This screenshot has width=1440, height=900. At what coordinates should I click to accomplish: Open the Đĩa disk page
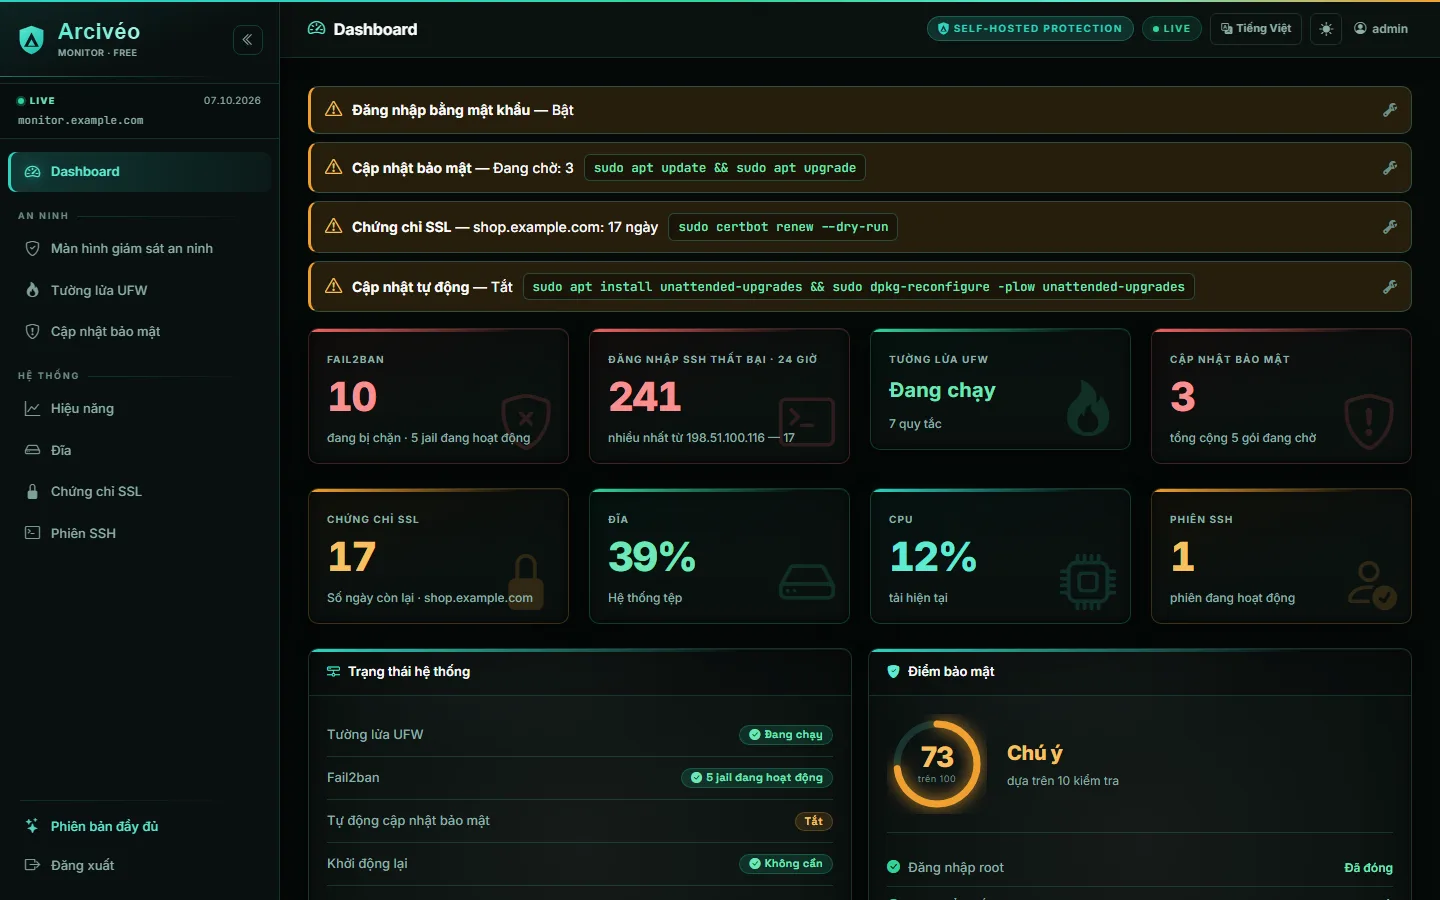pos(140,450)
